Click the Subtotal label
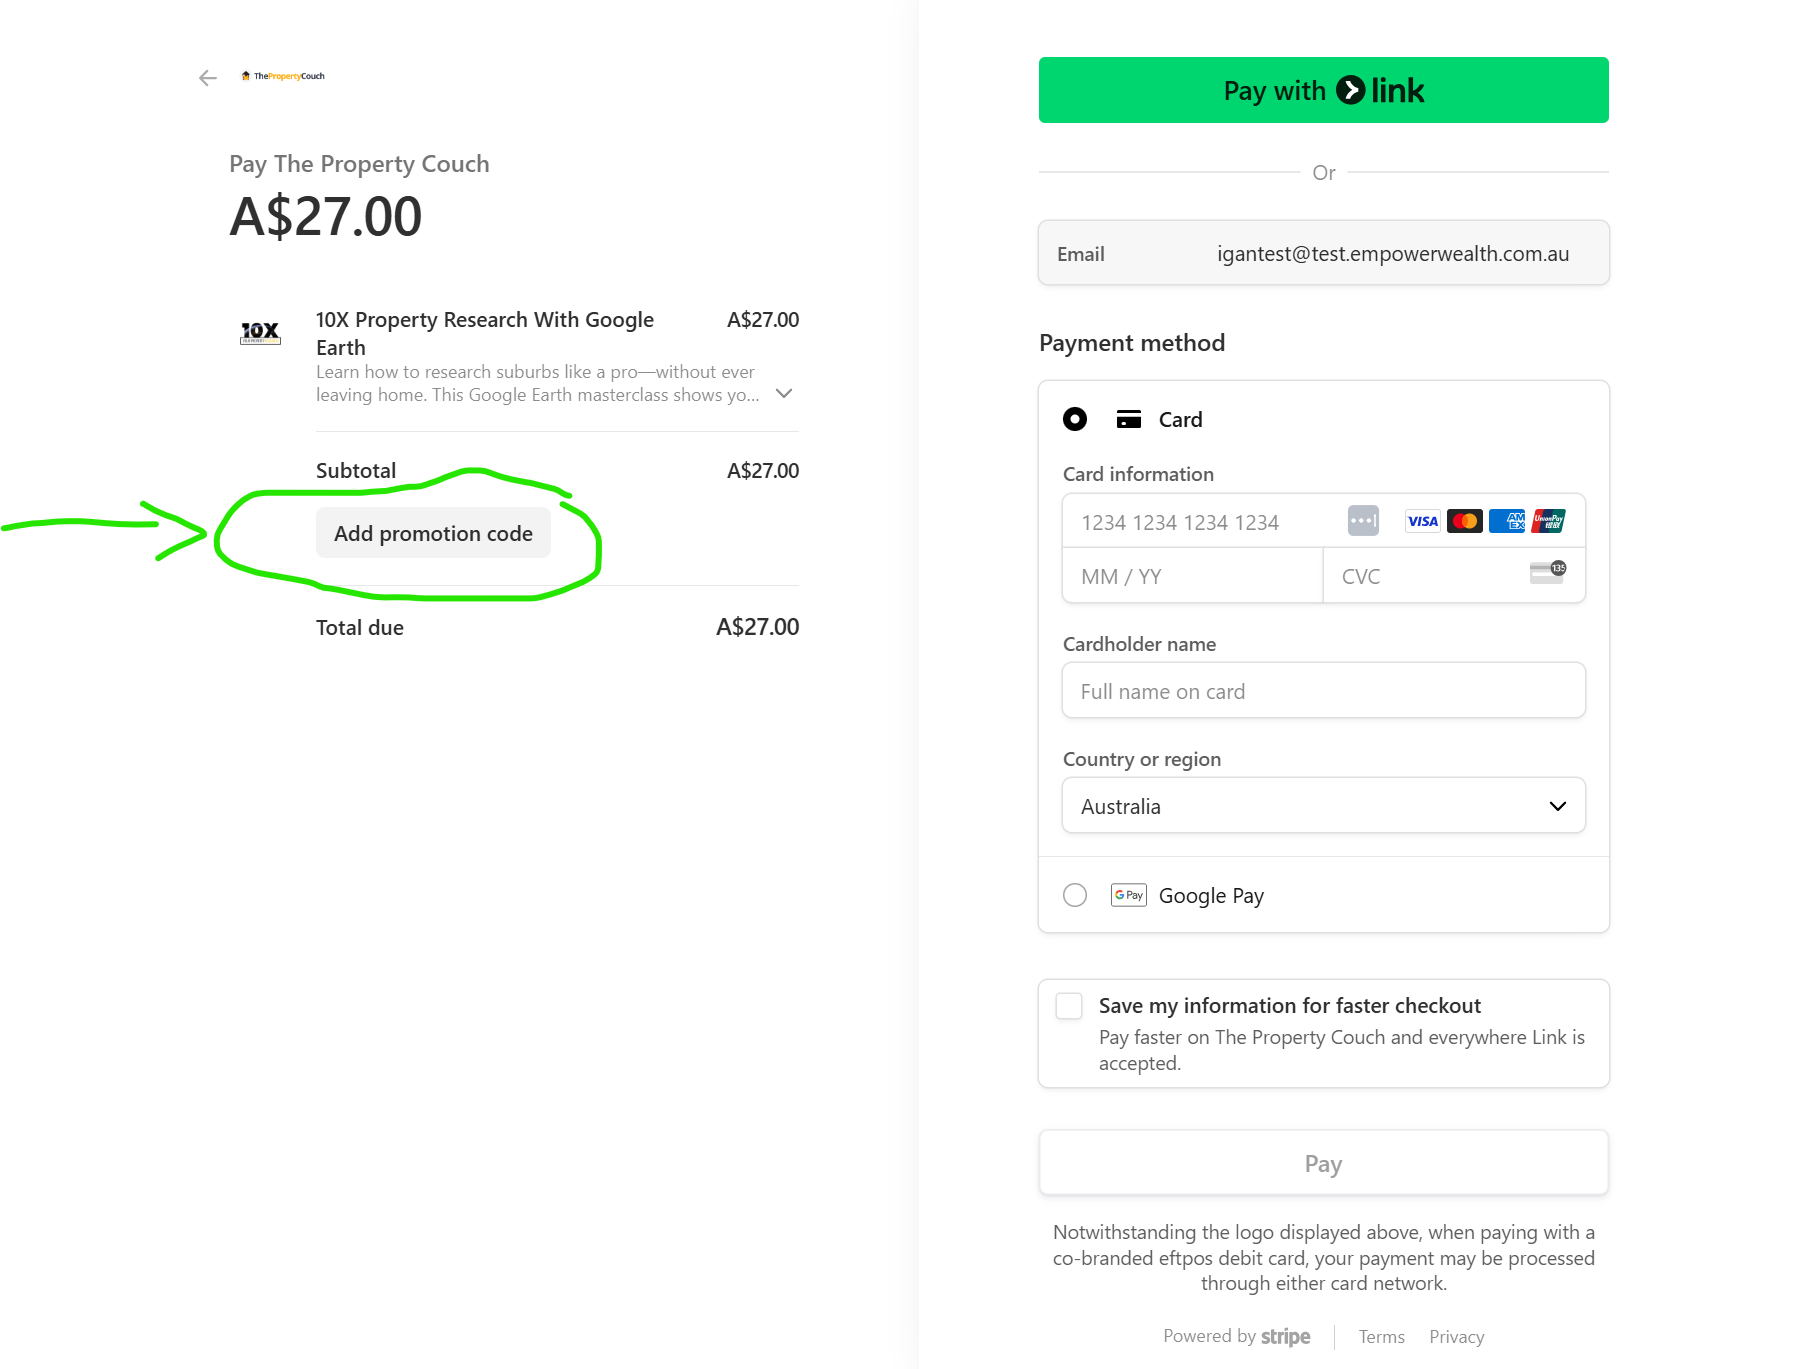 [x=356, y=470]
